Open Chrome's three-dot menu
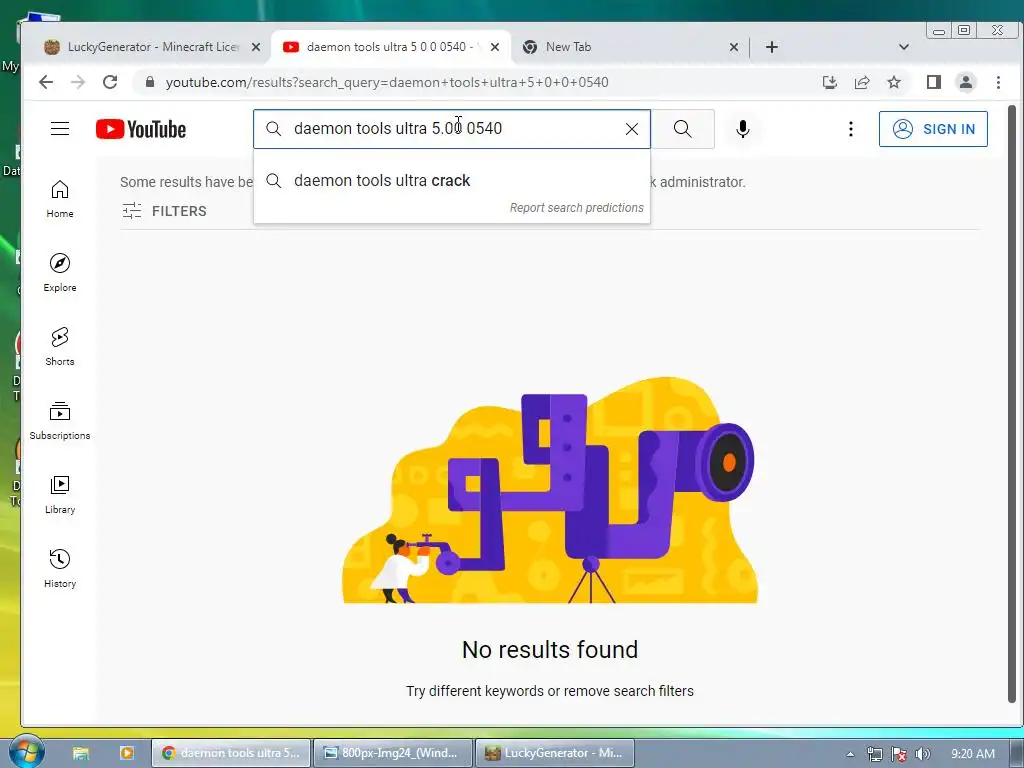This screenshot has width=1024, height=768. pyautogui.click(x=998, y=82)
